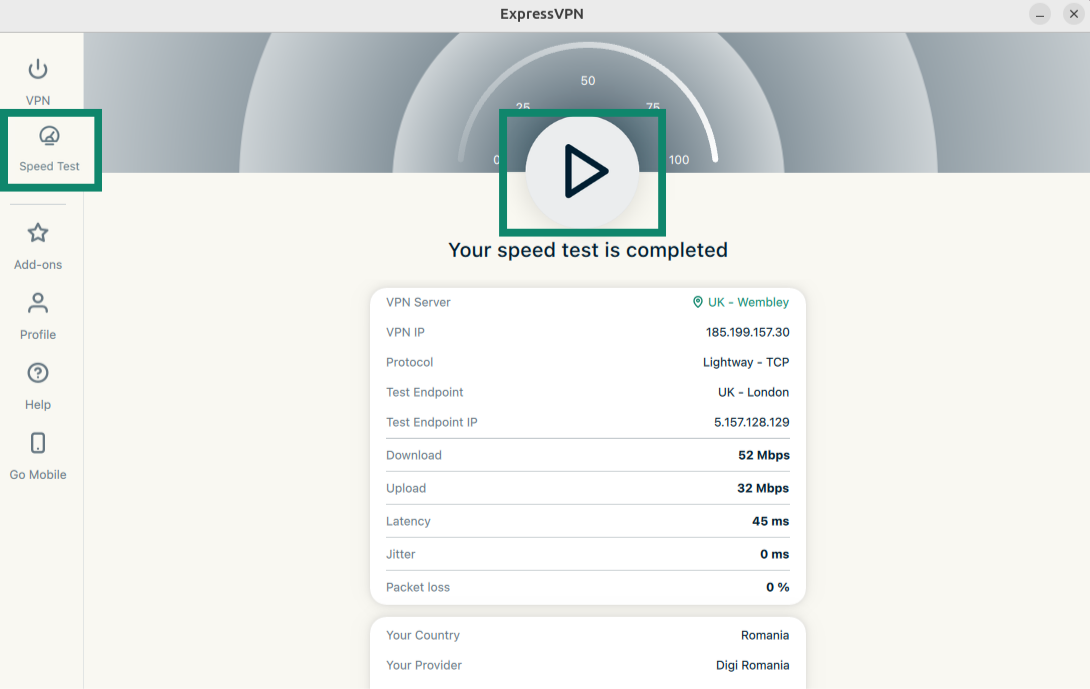The image size is (1090, 689).
Task: Close the ExpressVPN window
Action: pyautogui.click(x=1073, y=14)
